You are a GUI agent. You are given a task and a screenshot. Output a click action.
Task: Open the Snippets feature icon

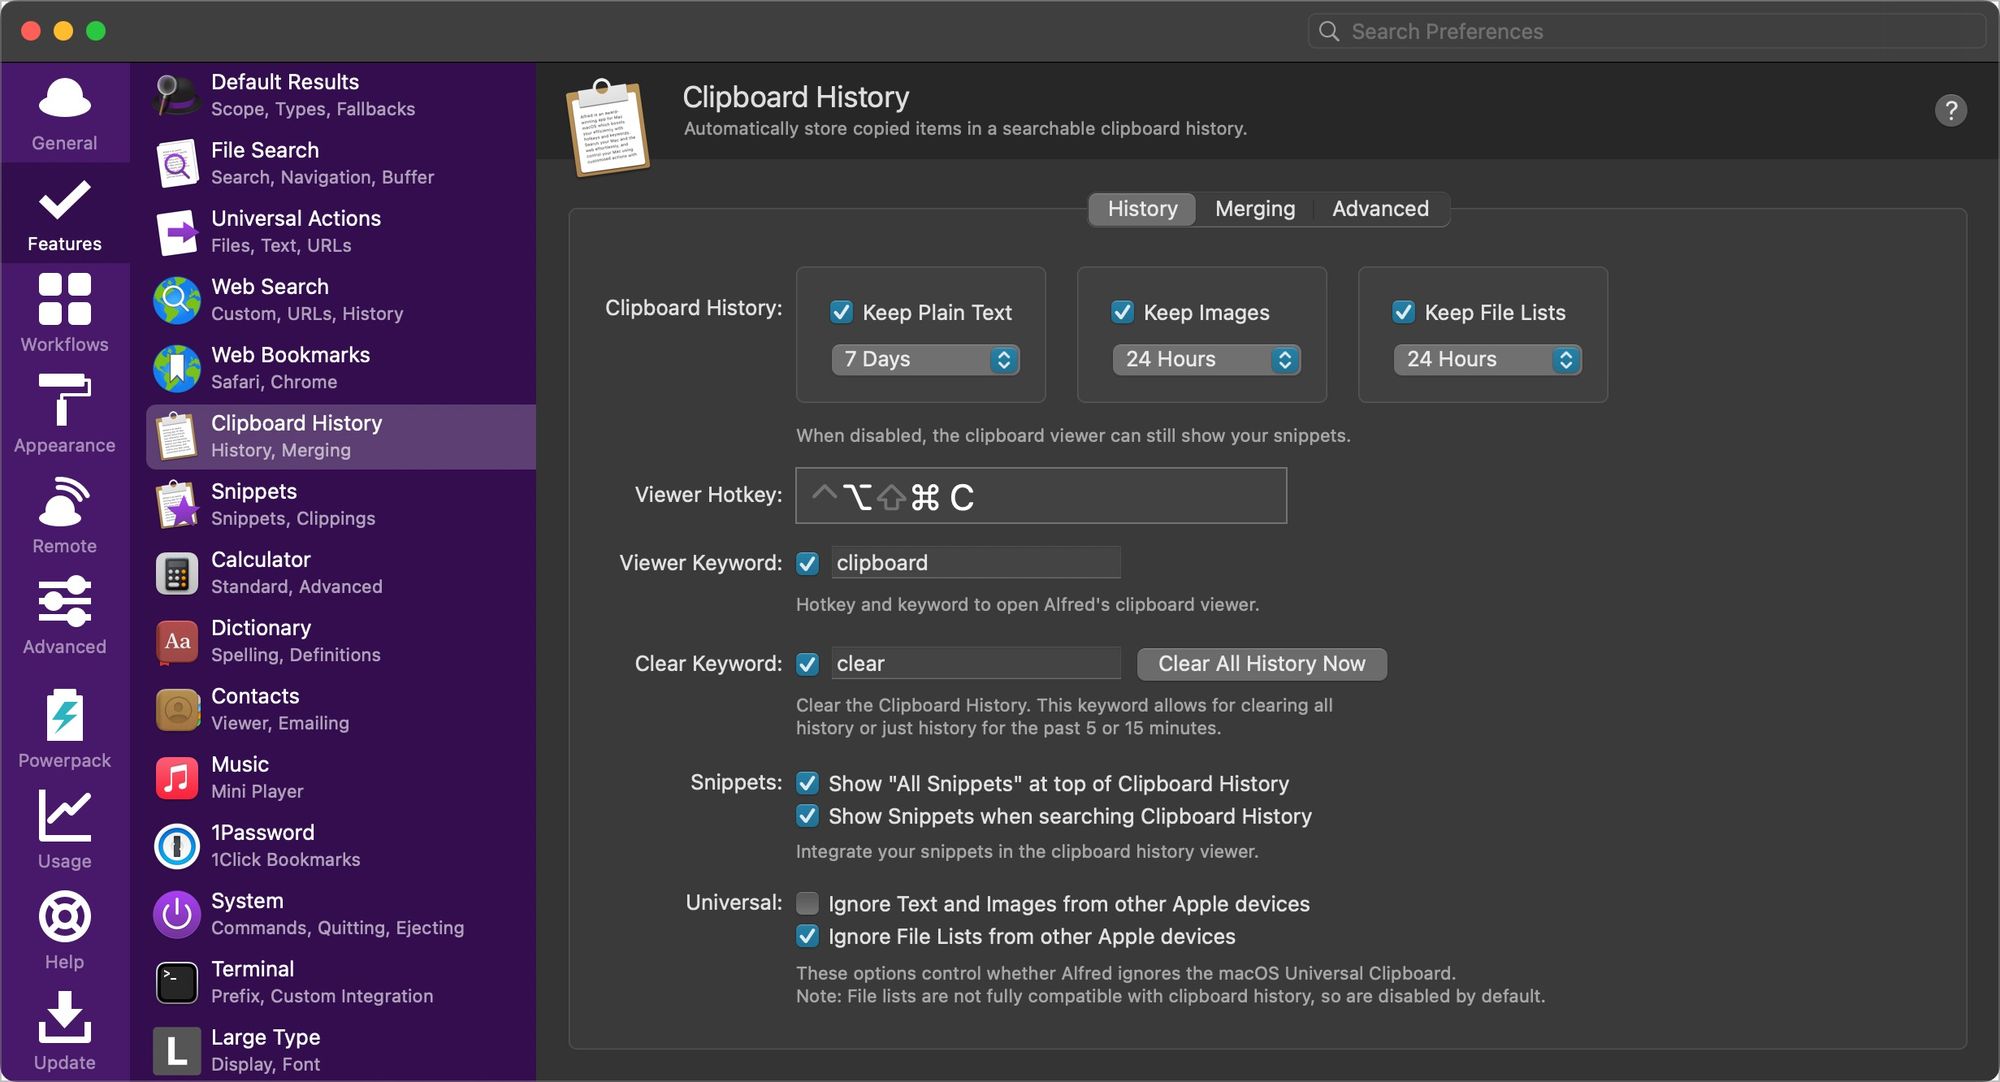click(x=177, y=504)
